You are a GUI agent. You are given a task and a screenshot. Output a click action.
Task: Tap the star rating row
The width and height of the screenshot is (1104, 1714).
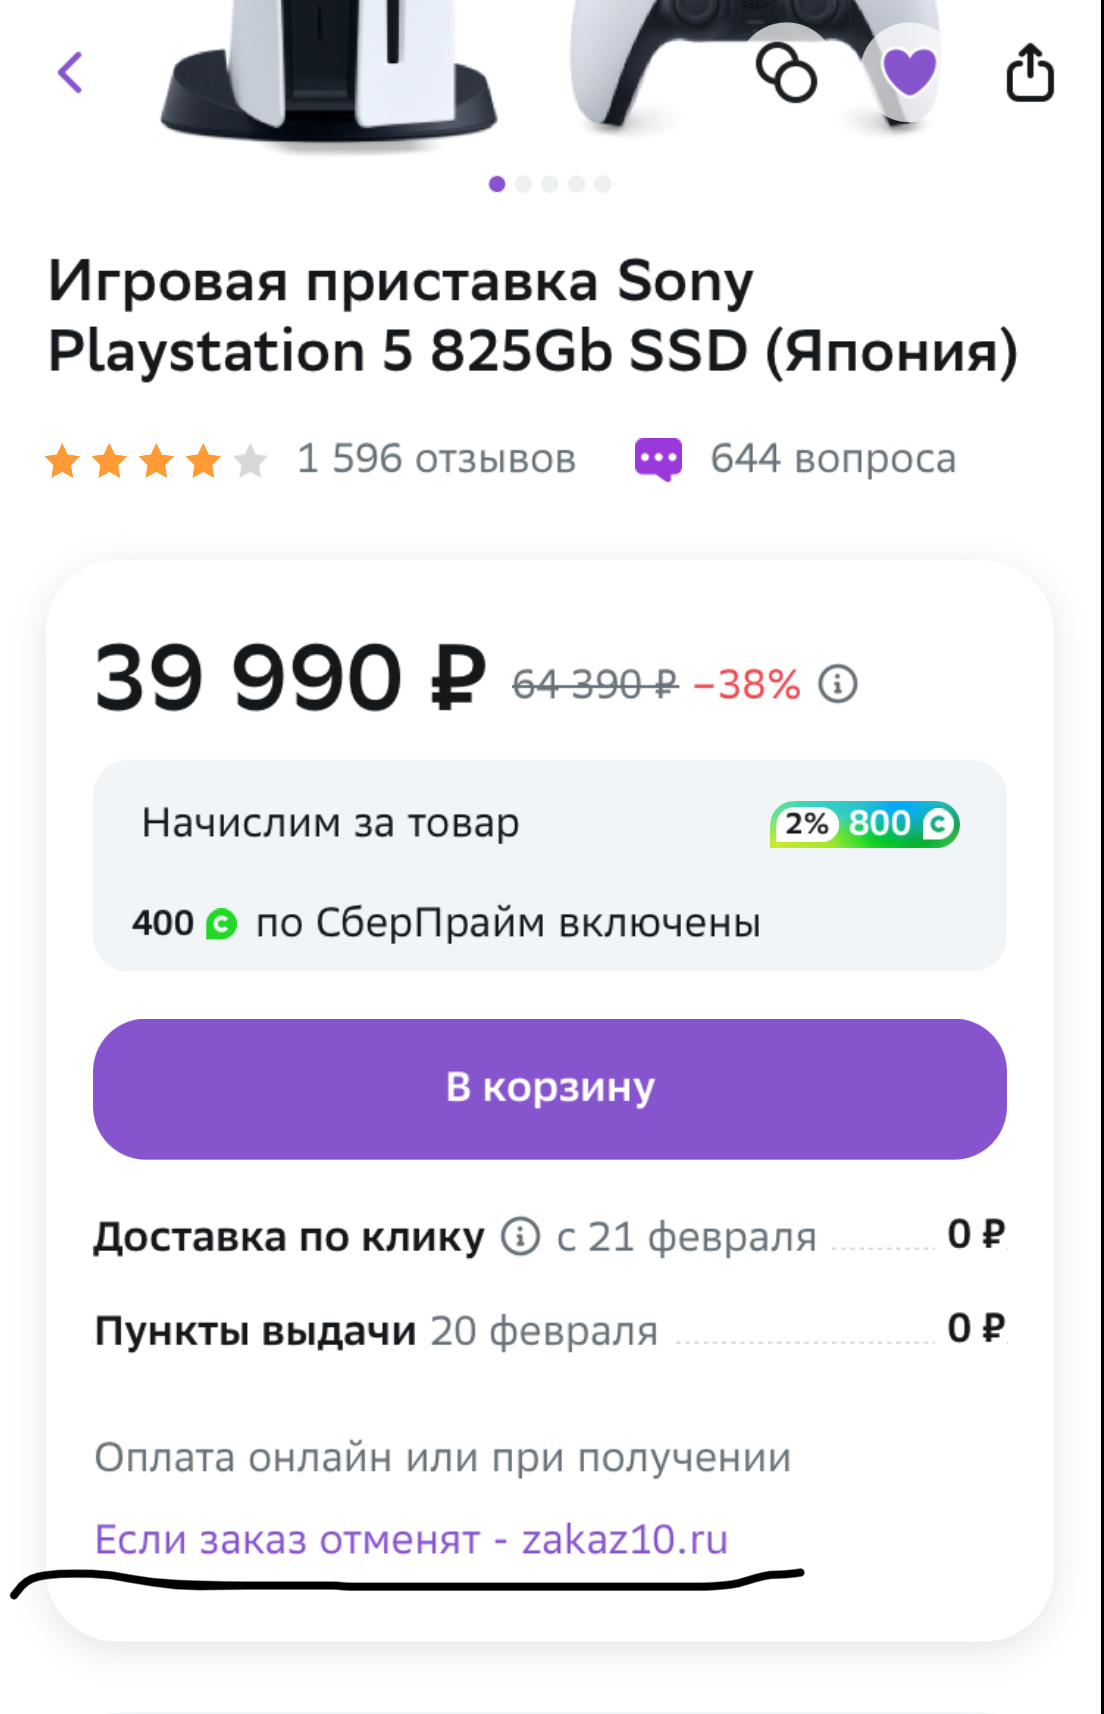[x=156, y=461]
